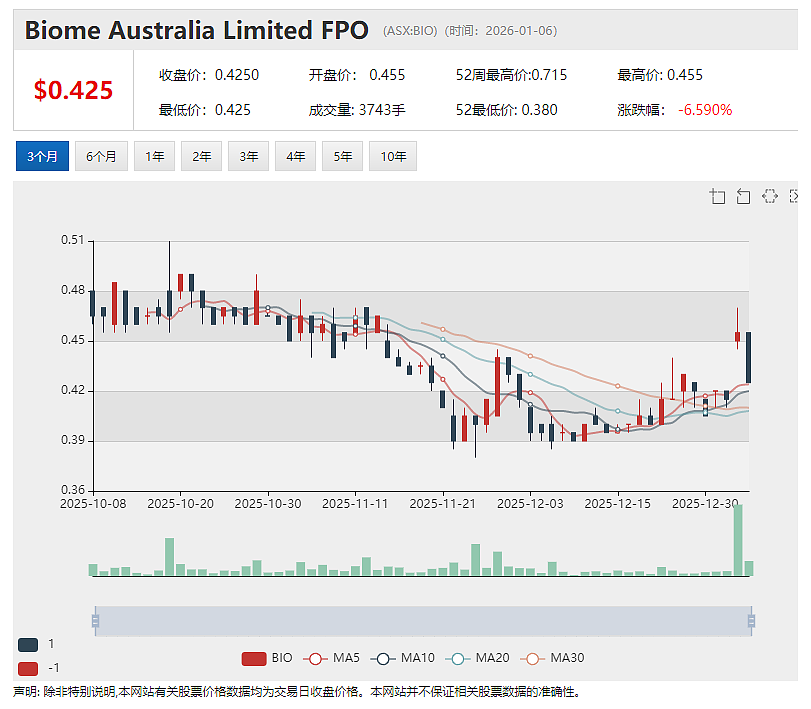The image size is (811, 709).
Task: Toggle the BIO candlestick series legend
Action: click(x=267, y=658)
